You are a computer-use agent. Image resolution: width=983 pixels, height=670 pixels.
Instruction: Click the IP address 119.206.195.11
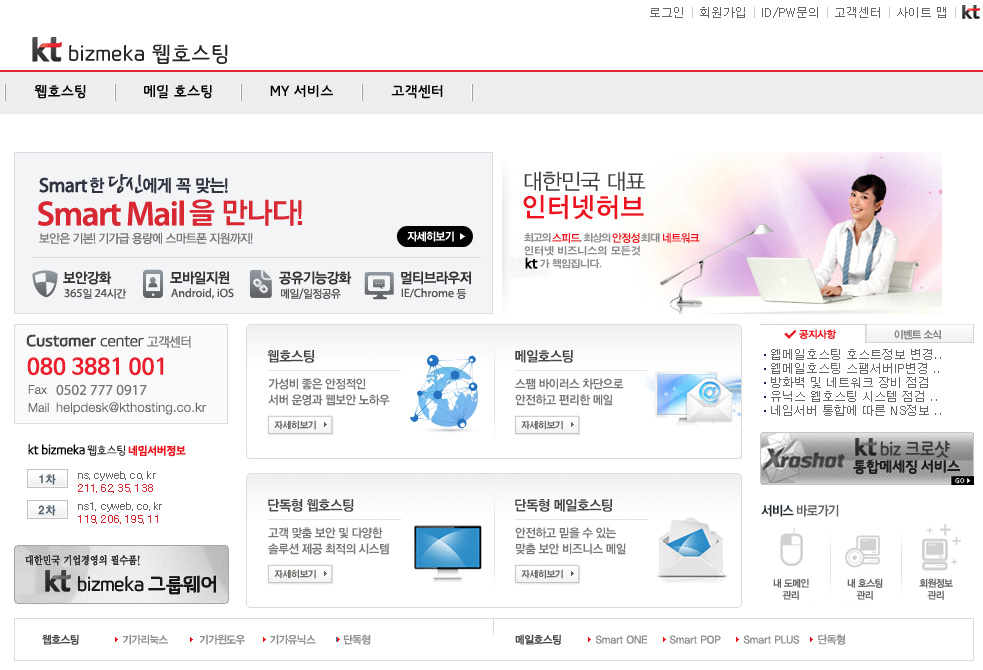coord(118,519)
